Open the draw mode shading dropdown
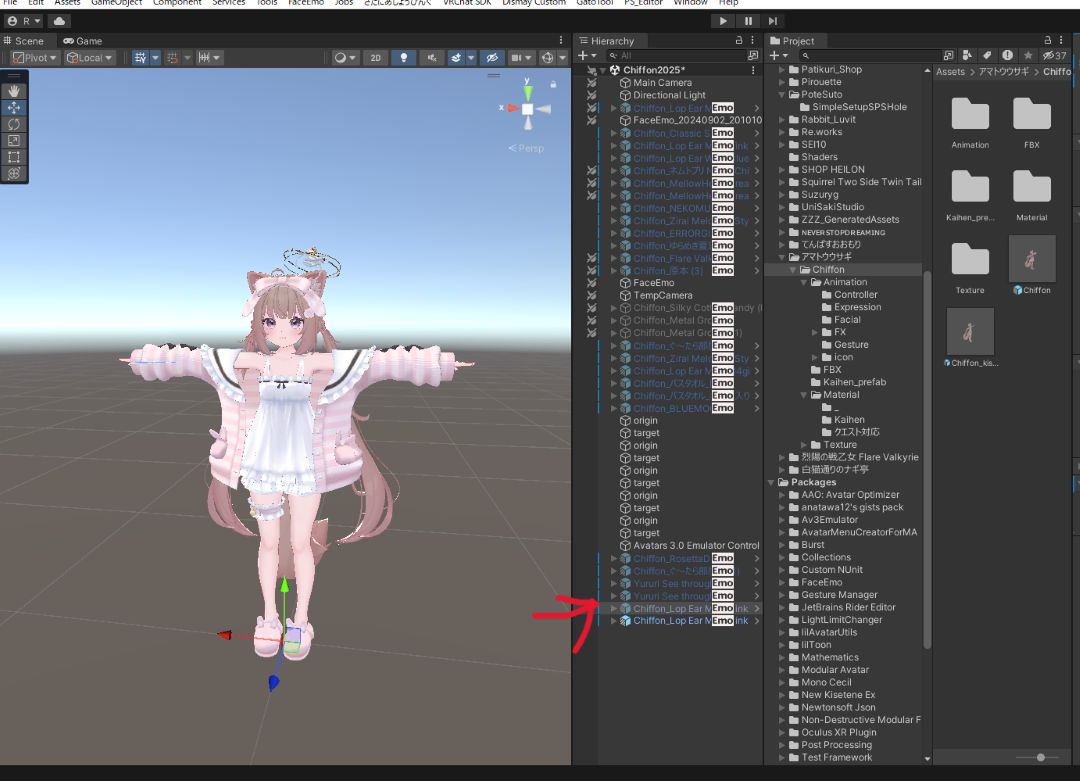The width and height of the screenshot is (1080, 781). pos(344,58)
